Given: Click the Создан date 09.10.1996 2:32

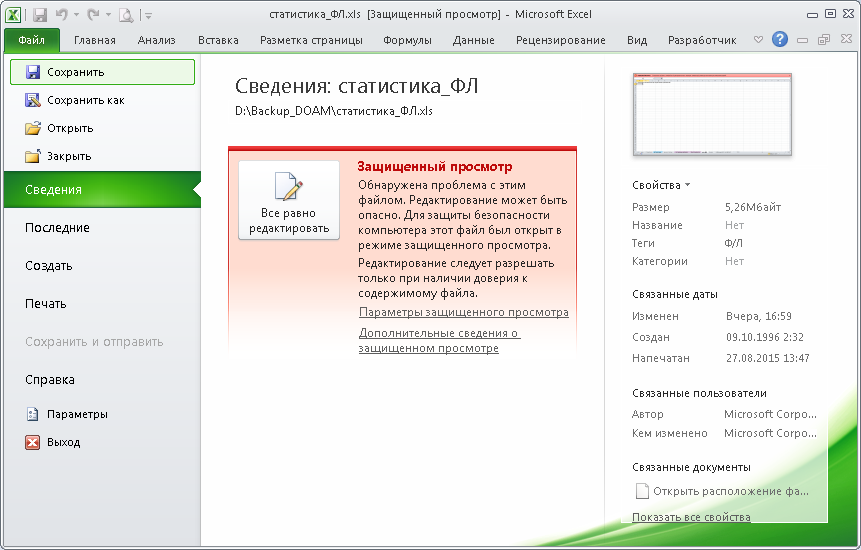Looking at the screenshot, I should 765,337.
